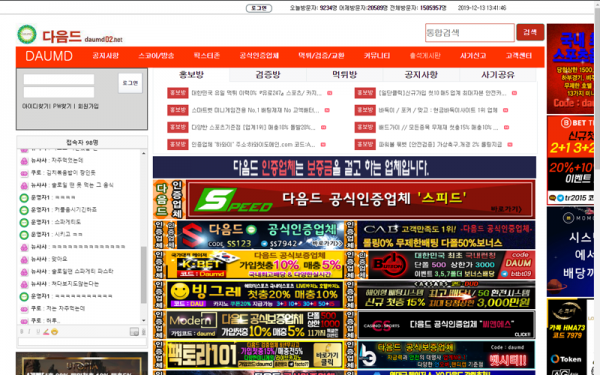Click the DAUMD home text in the red bar
The height and width of the screenshot is (375, 600).
coord(49,56)
